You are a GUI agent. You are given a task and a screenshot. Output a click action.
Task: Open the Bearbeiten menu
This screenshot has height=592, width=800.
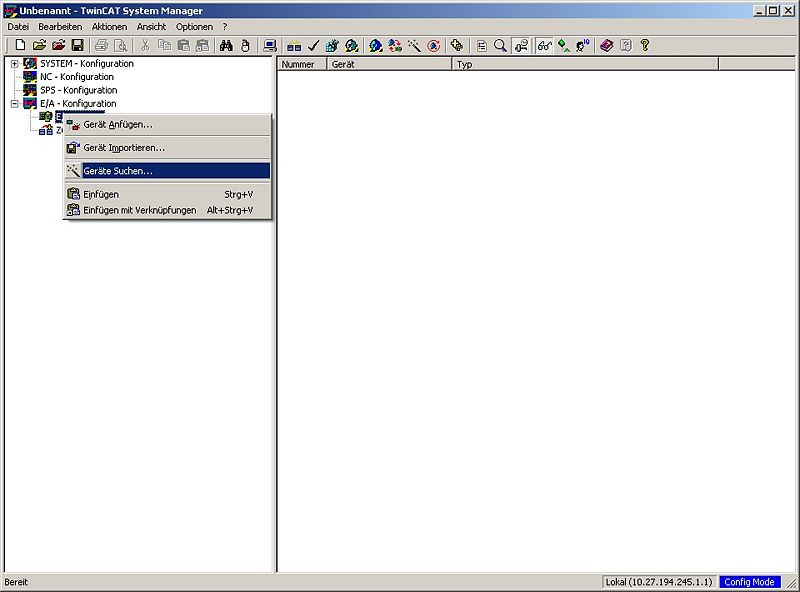pos(60,27)
